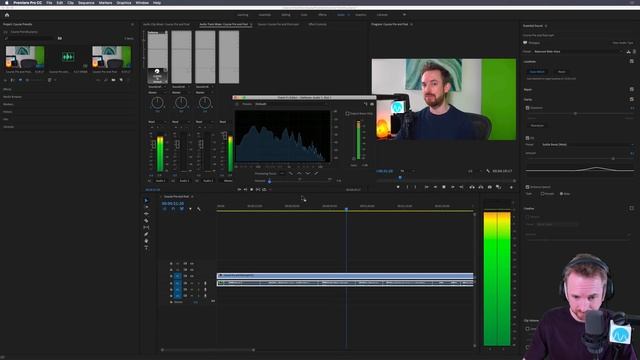Click the Home icon
This screenshot has height=360, width=640.
tap(7, 15)
